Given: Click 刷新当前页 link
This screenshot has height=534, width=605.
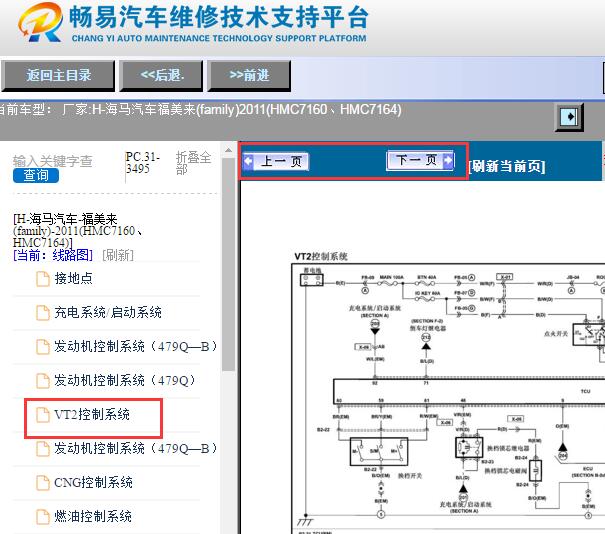Looking at the screenshot, I should (507, 166).
